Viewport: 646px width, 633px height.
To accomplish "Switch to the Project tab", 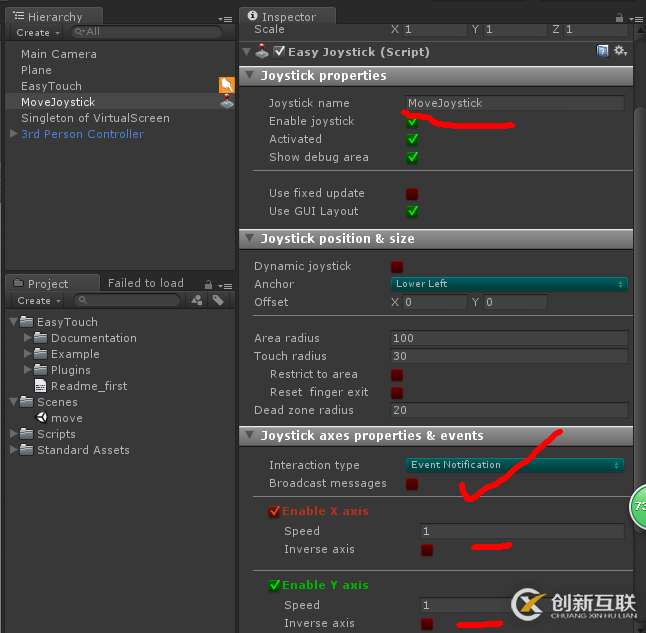I will click(x=53, y=284).
